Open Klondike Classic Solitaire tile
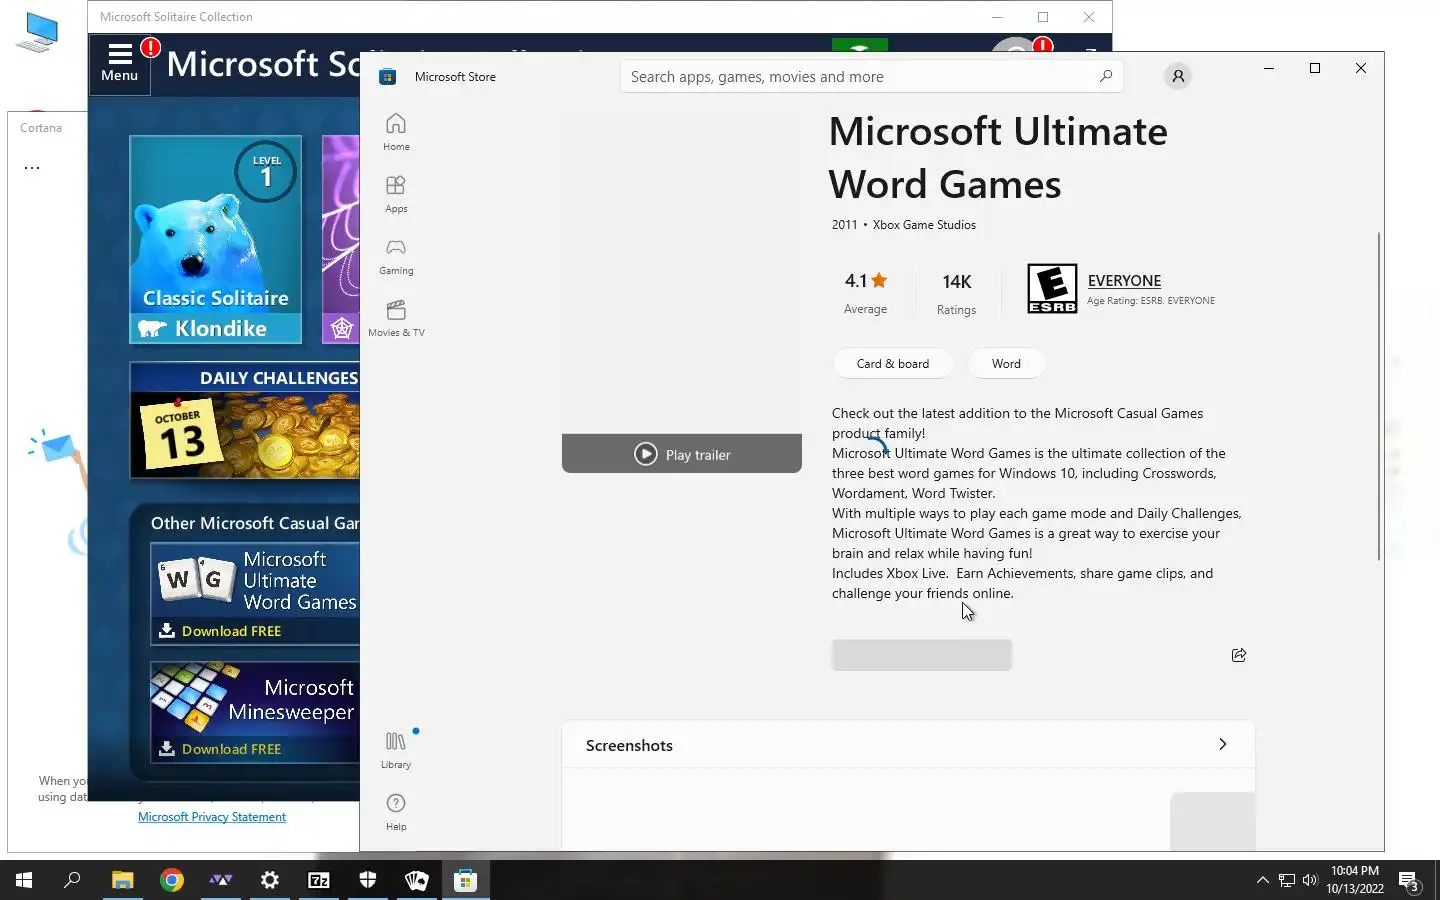The height and width of the screenshot is (900, 1440). [x=215, y=240]
